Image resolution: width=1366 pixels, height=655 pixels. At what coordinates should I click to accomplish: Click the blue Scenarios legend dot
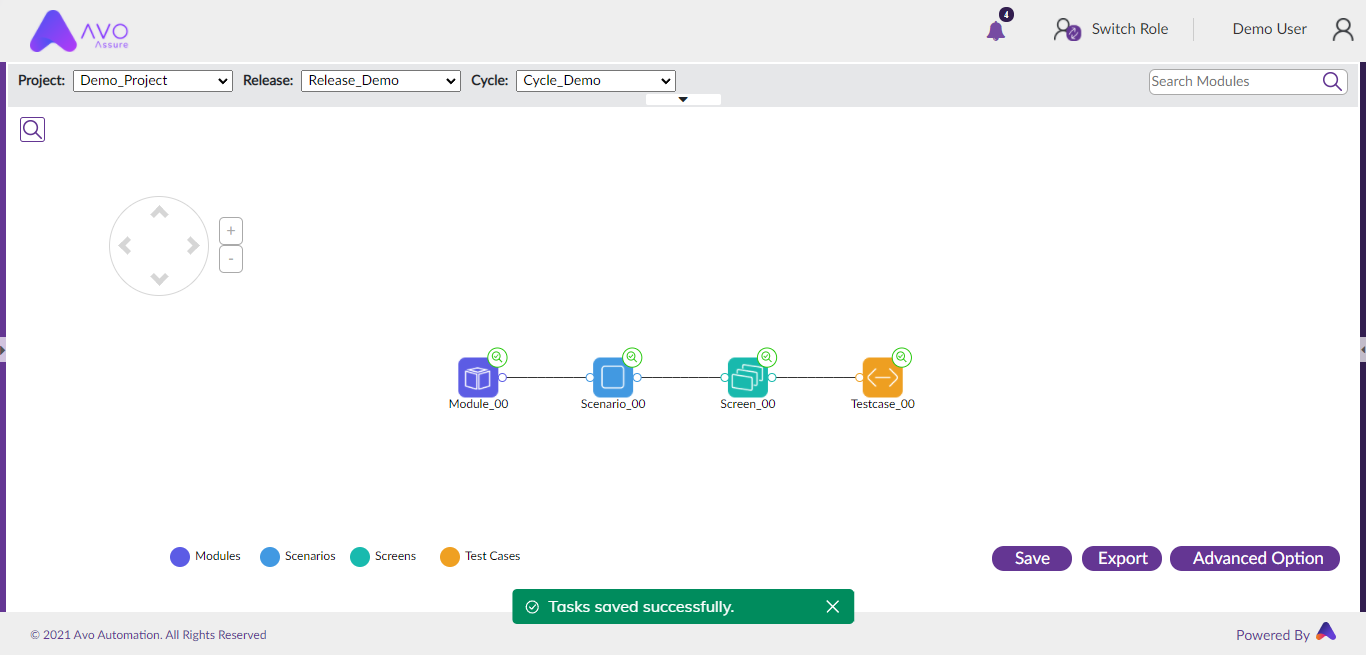(x=270, y=557)
